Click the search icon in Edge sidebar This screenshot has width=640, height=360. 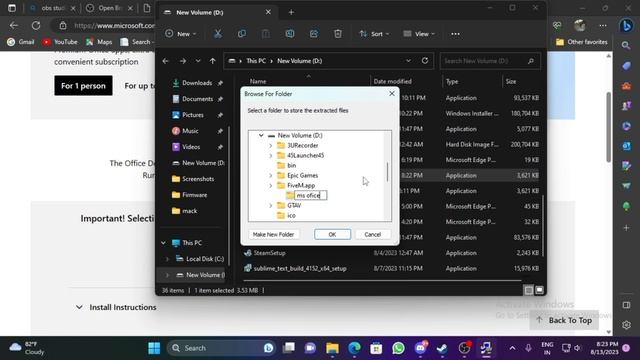tap(626, 46)
